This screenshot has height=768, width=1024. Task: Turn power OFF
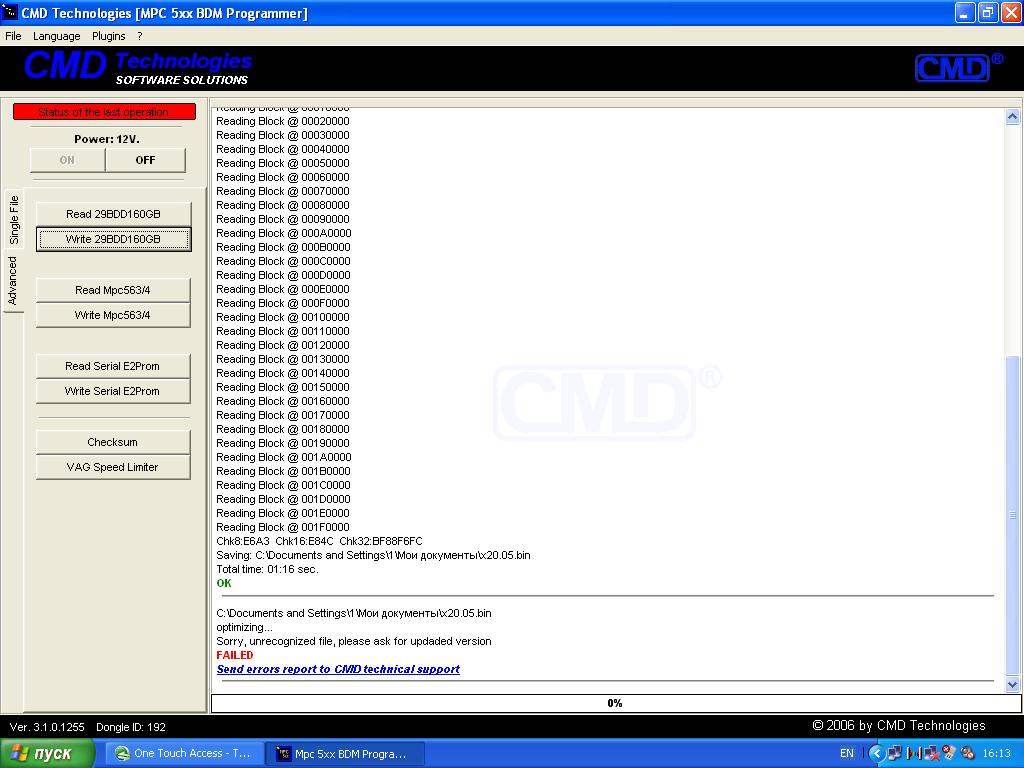pos(145,160)
